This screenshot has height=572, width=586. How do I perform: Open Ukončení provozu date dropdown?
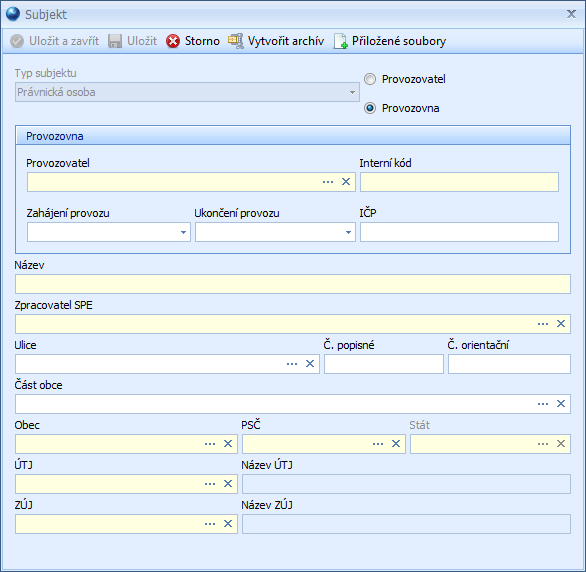click(348, 232)
